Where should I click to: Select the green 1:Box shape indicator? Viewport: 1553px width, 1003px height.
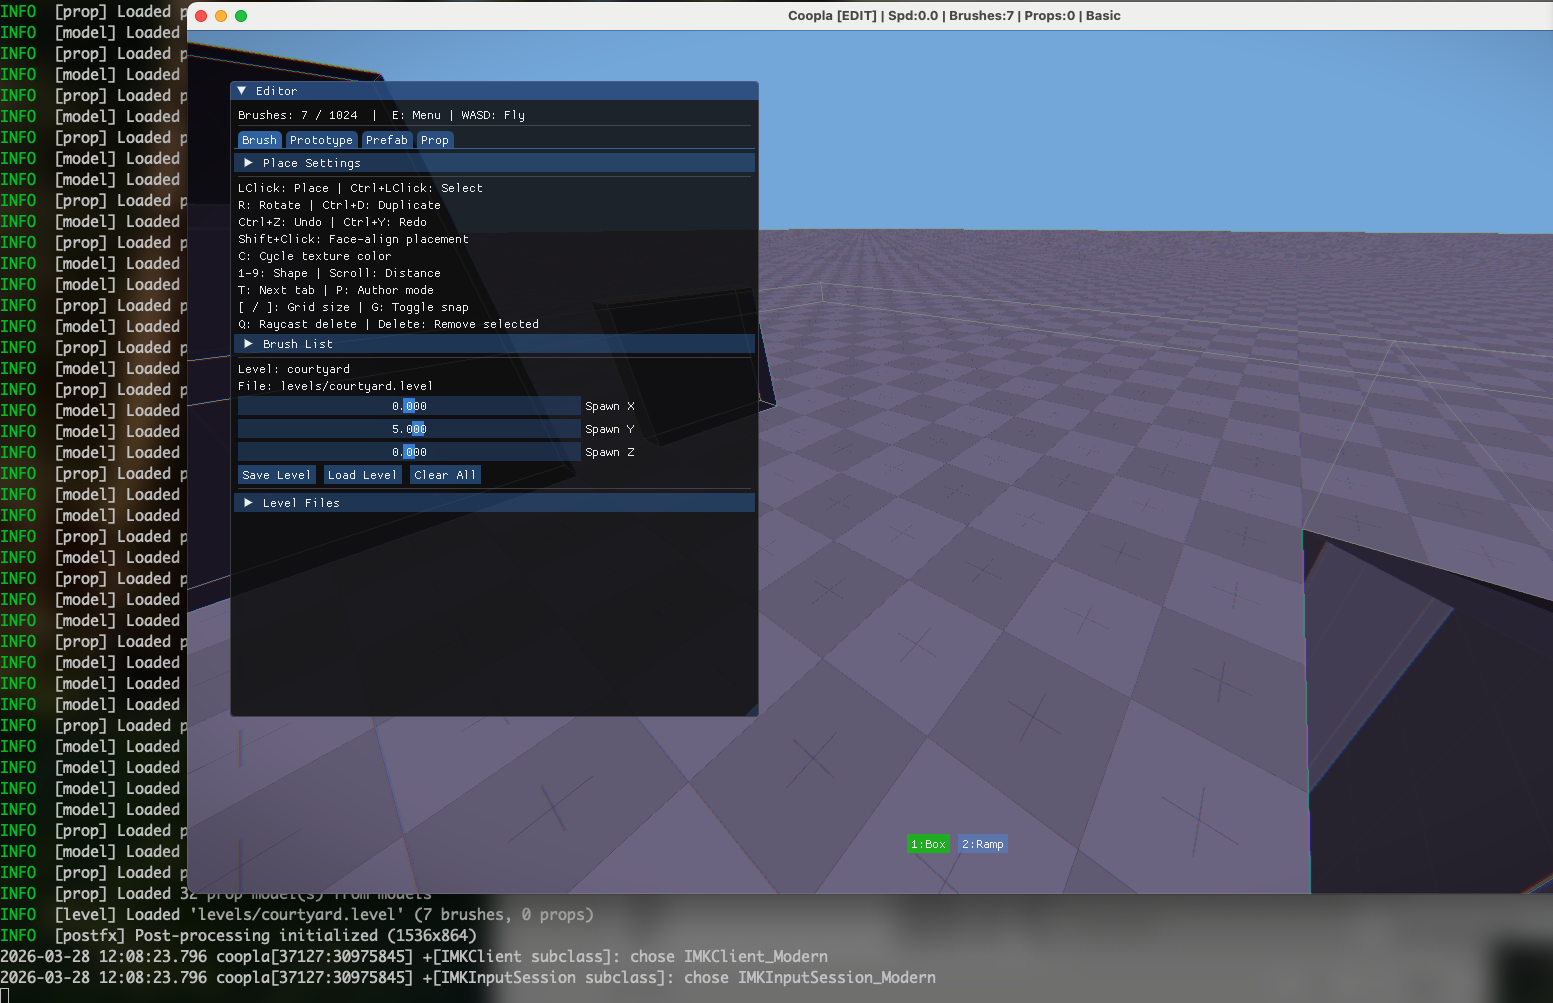coord(928,843)
